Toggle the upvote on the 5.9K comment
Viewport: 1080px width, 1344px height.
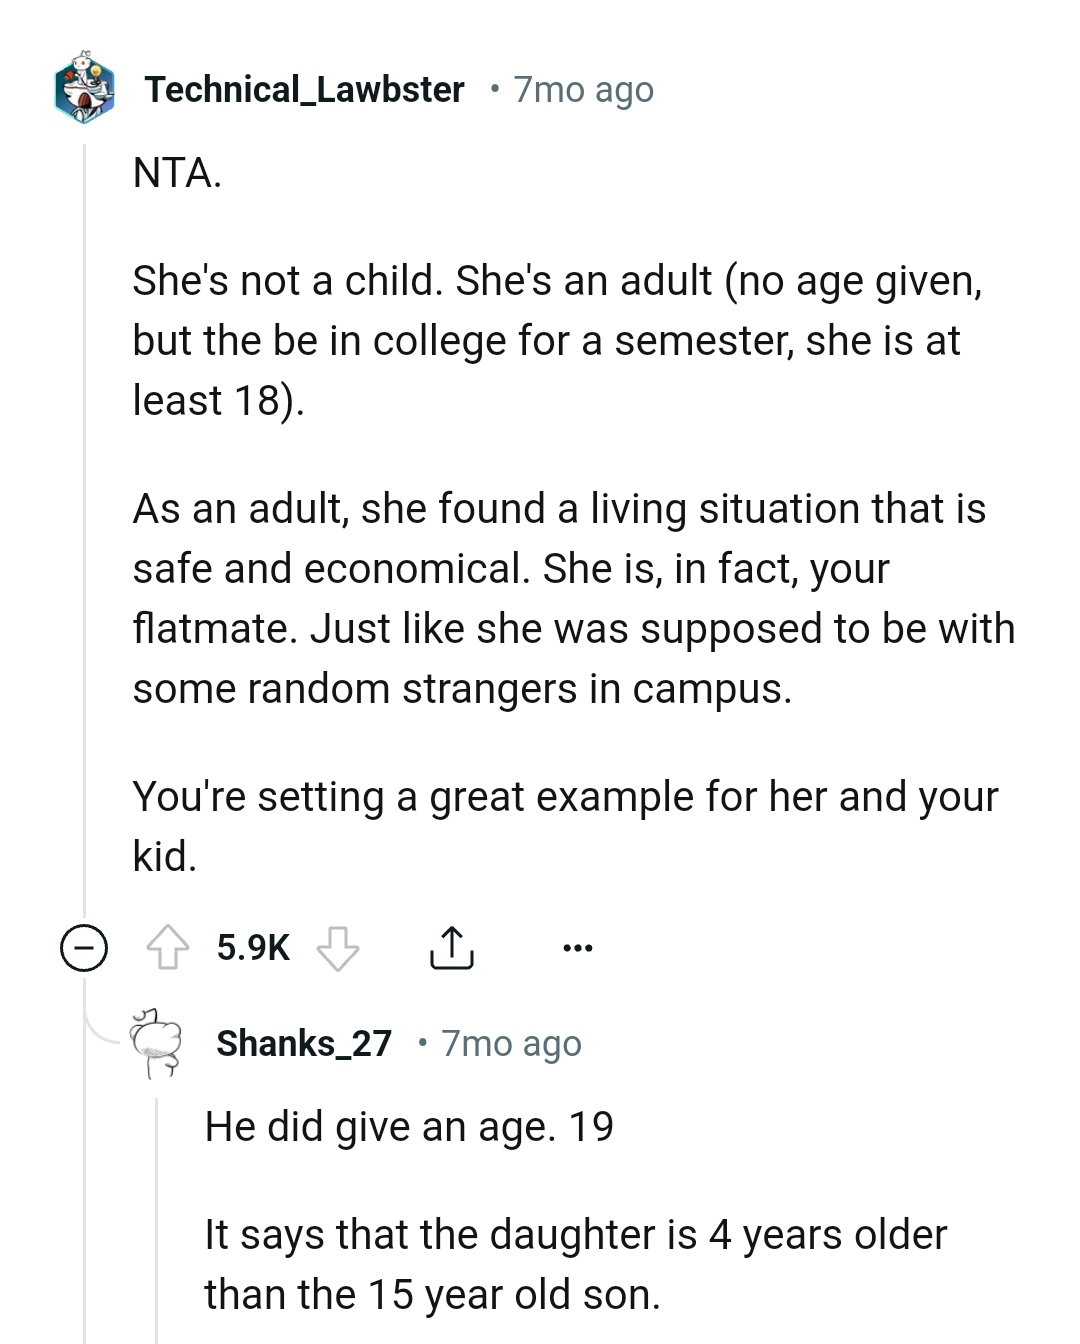167,946
